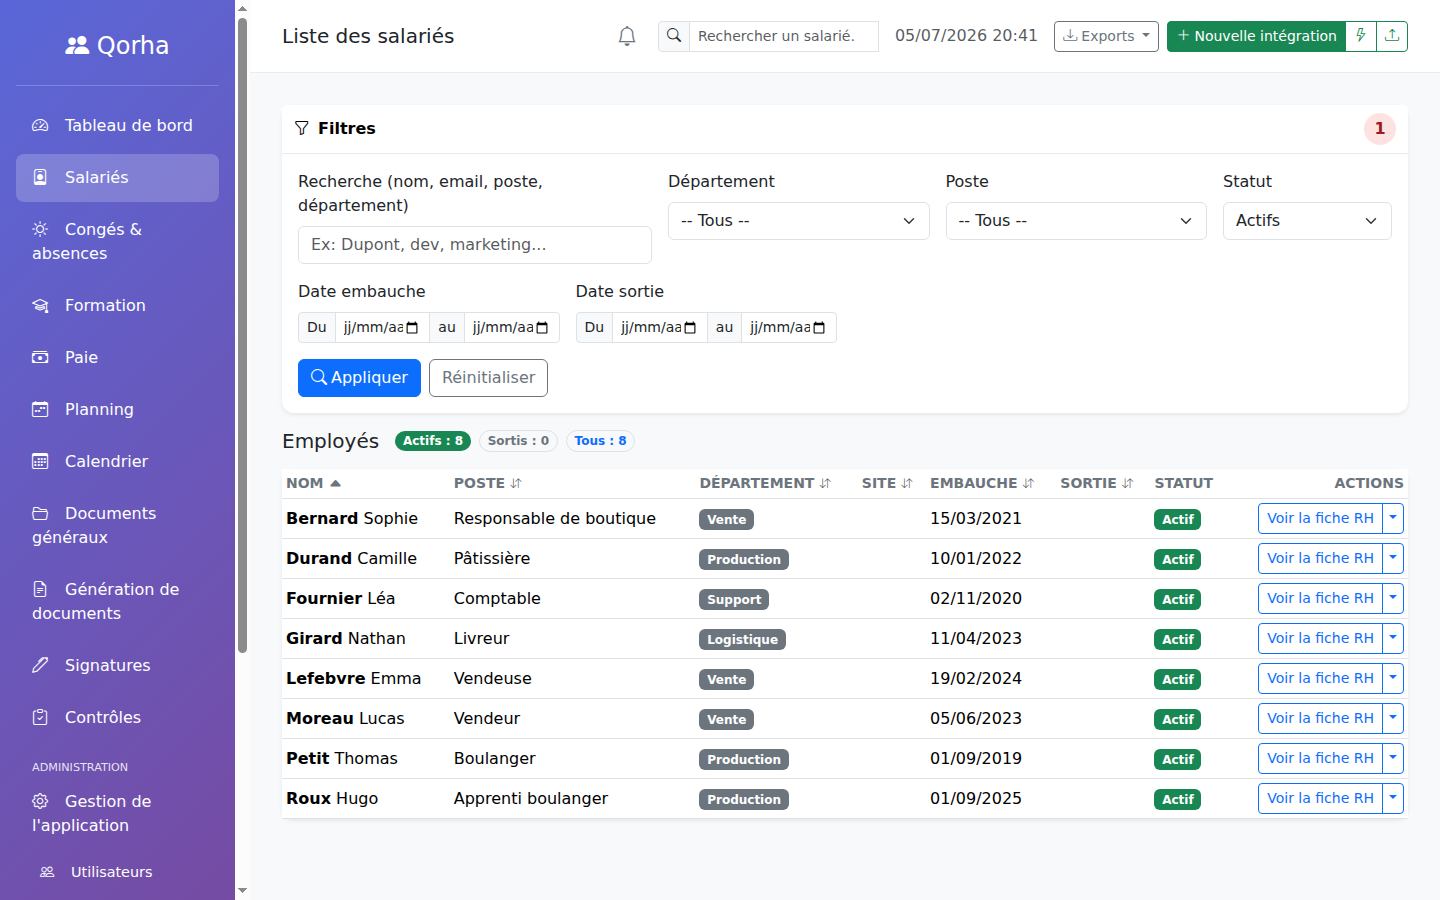
Task: Sort by Département column arrows
Action: [x=825, y=483]
